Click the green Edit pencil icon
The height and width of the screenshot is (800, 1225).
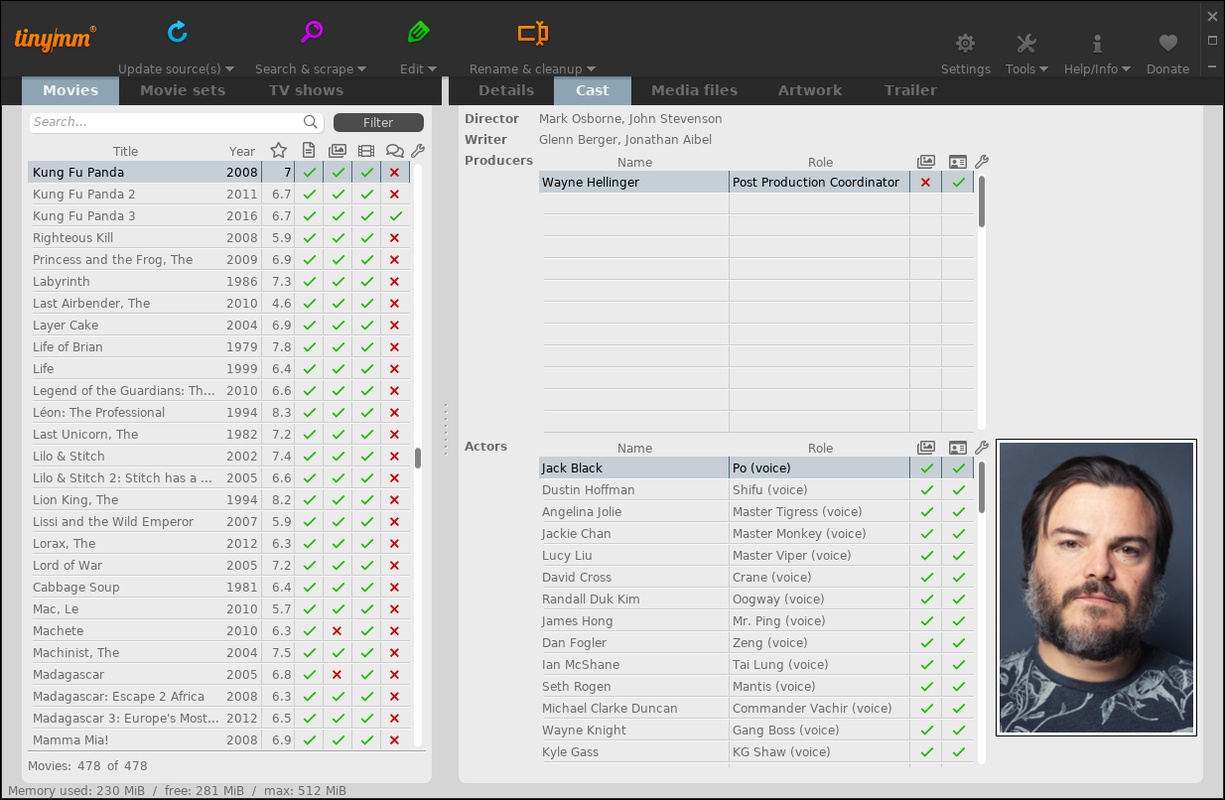tap(418, 33)
